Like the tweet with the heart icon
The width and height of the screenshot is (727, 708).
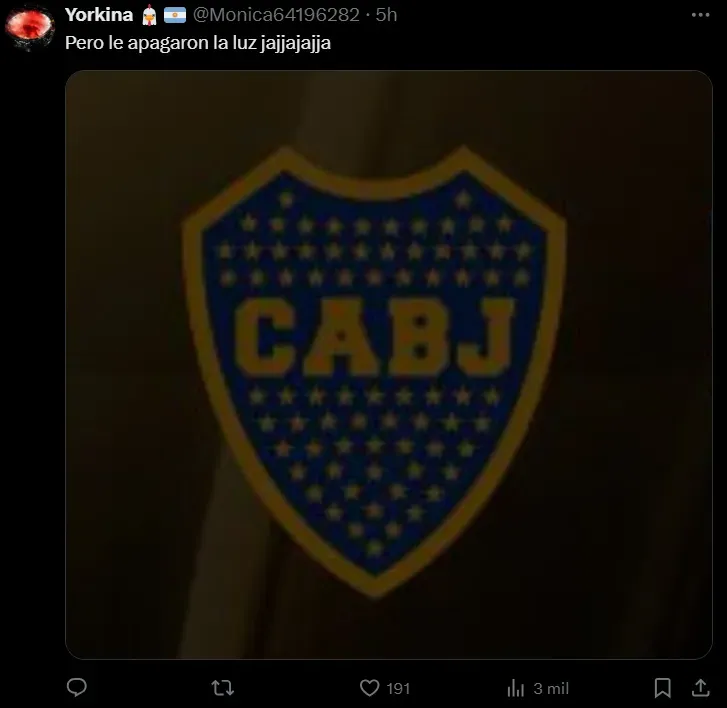tap(370, 688)
